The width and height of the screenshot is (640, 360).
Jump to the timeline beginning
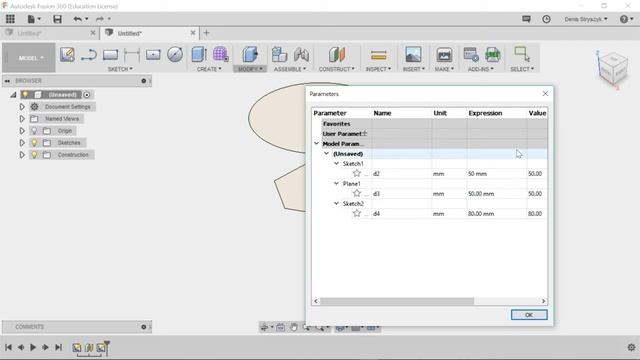click(9, 347)
